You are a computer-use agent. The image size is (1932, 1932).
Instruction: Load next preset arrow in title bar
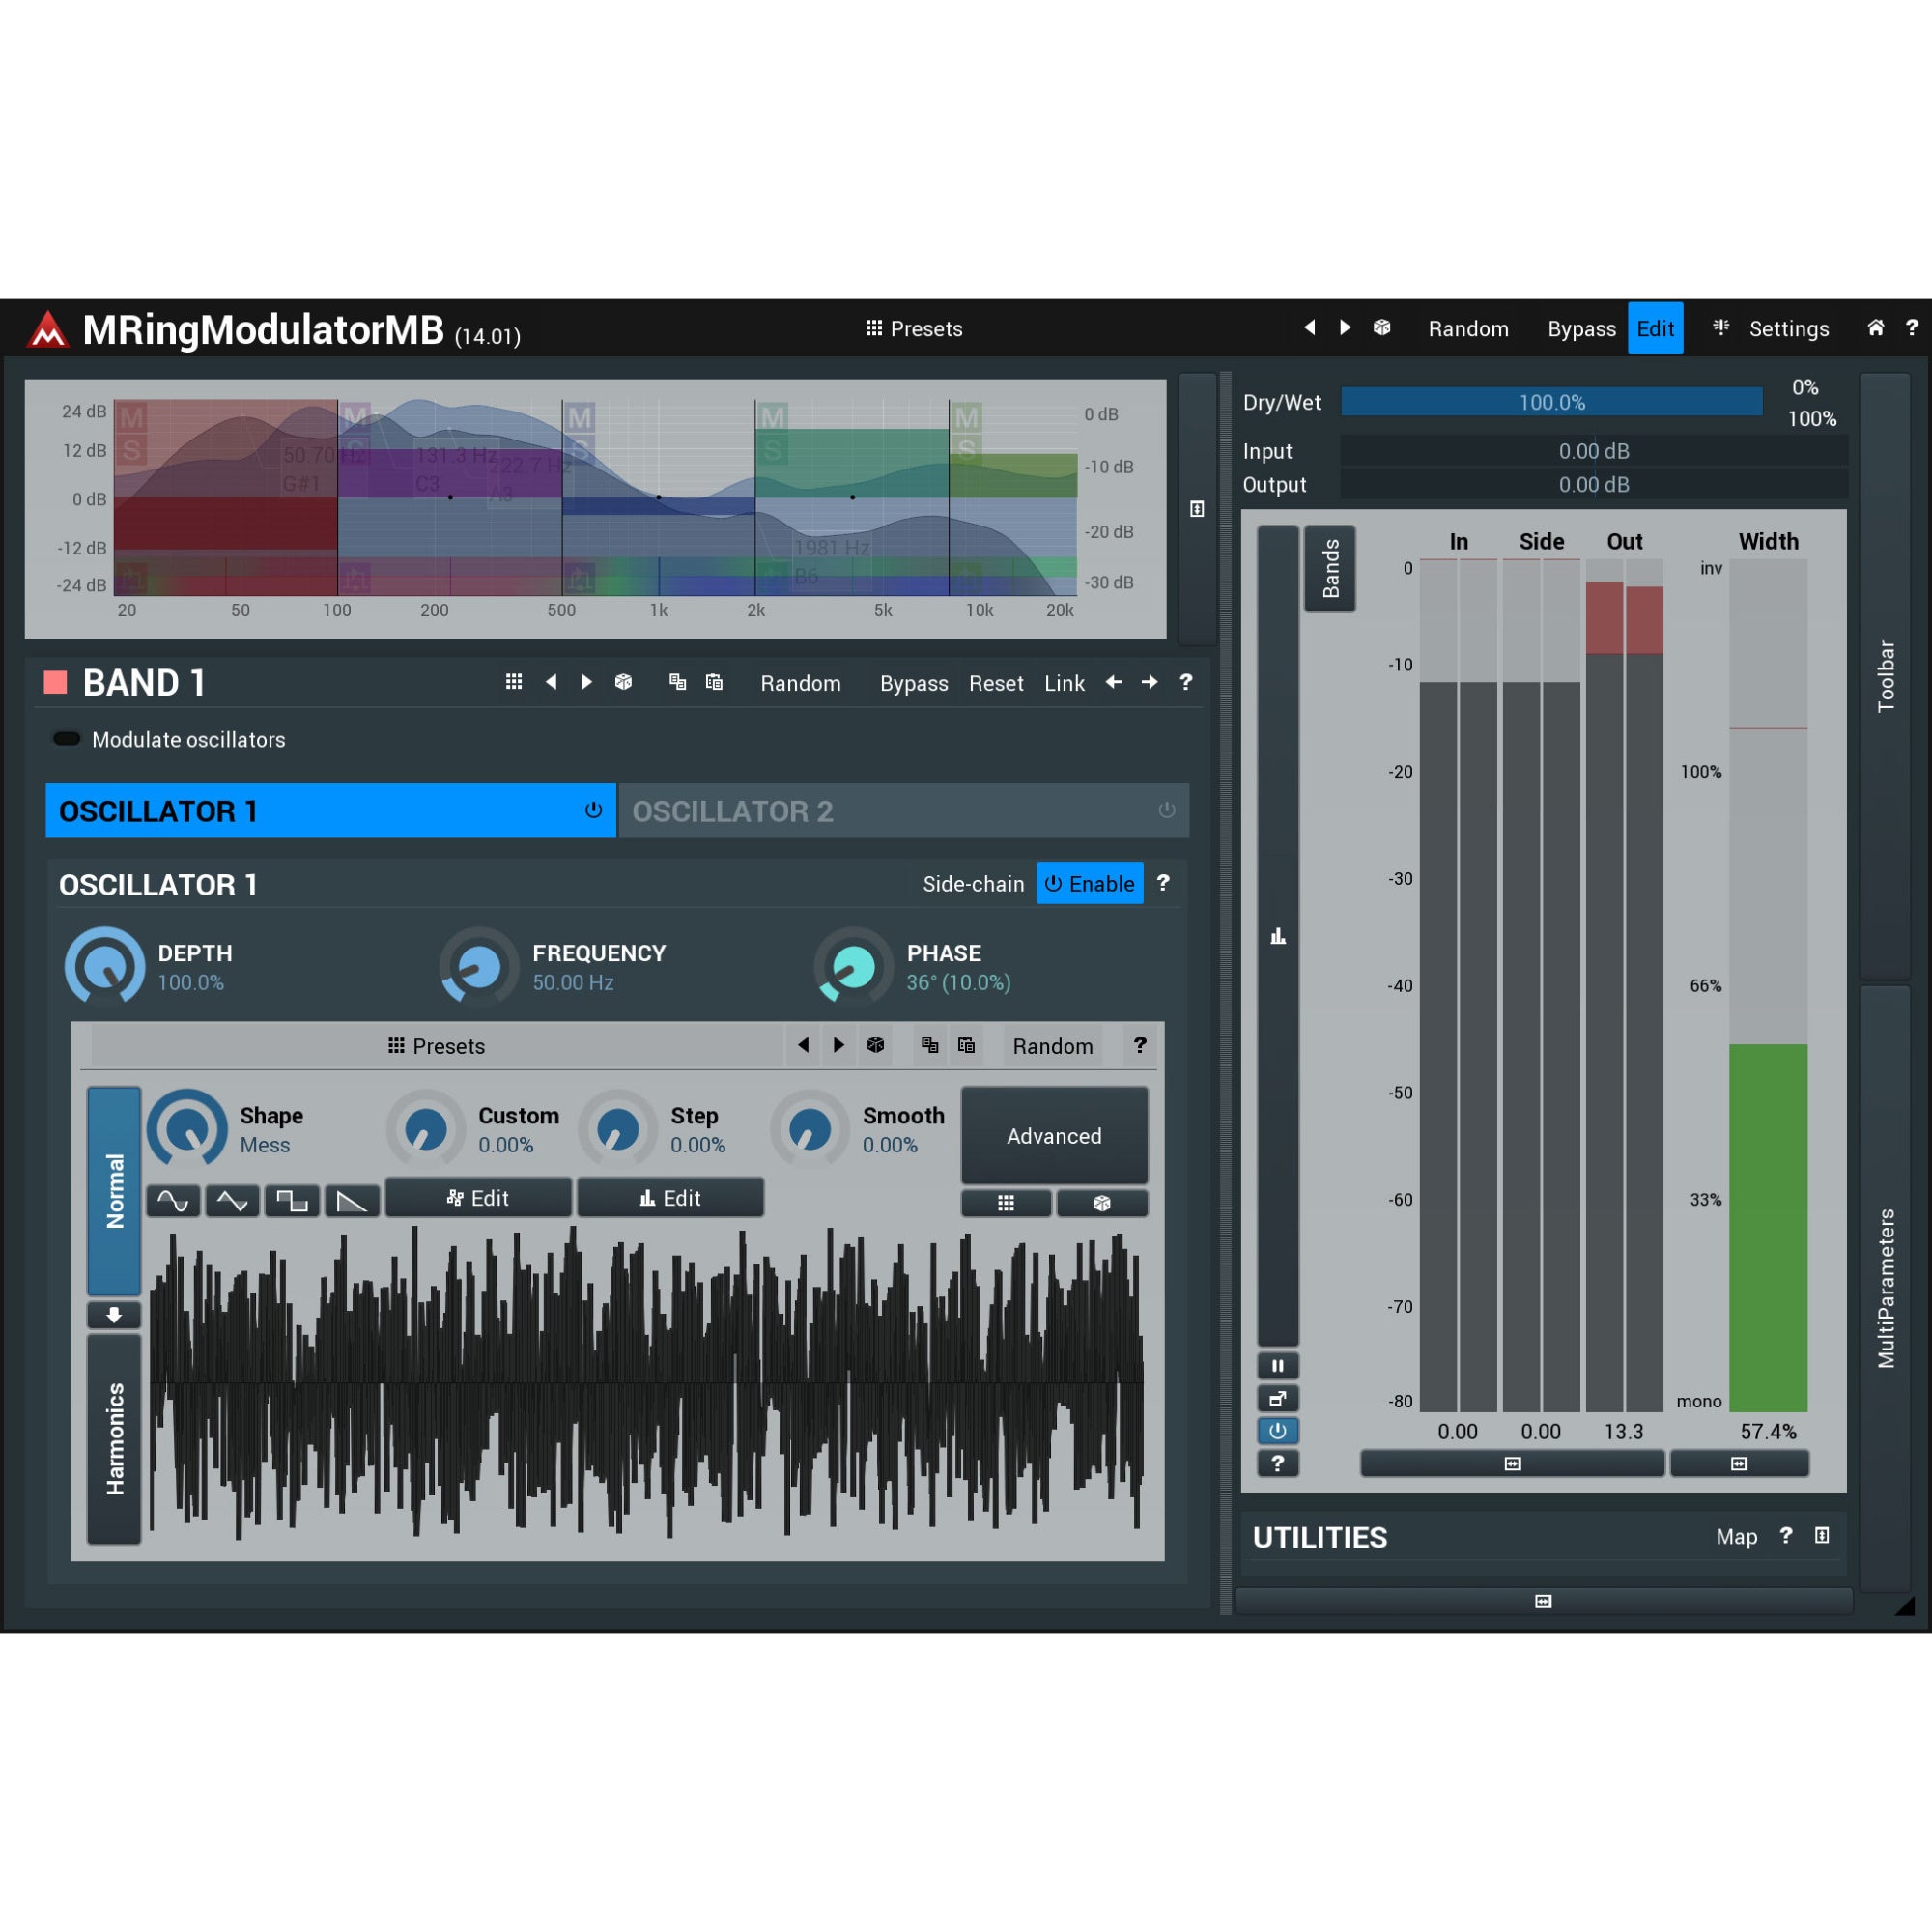click(1345, 328)
